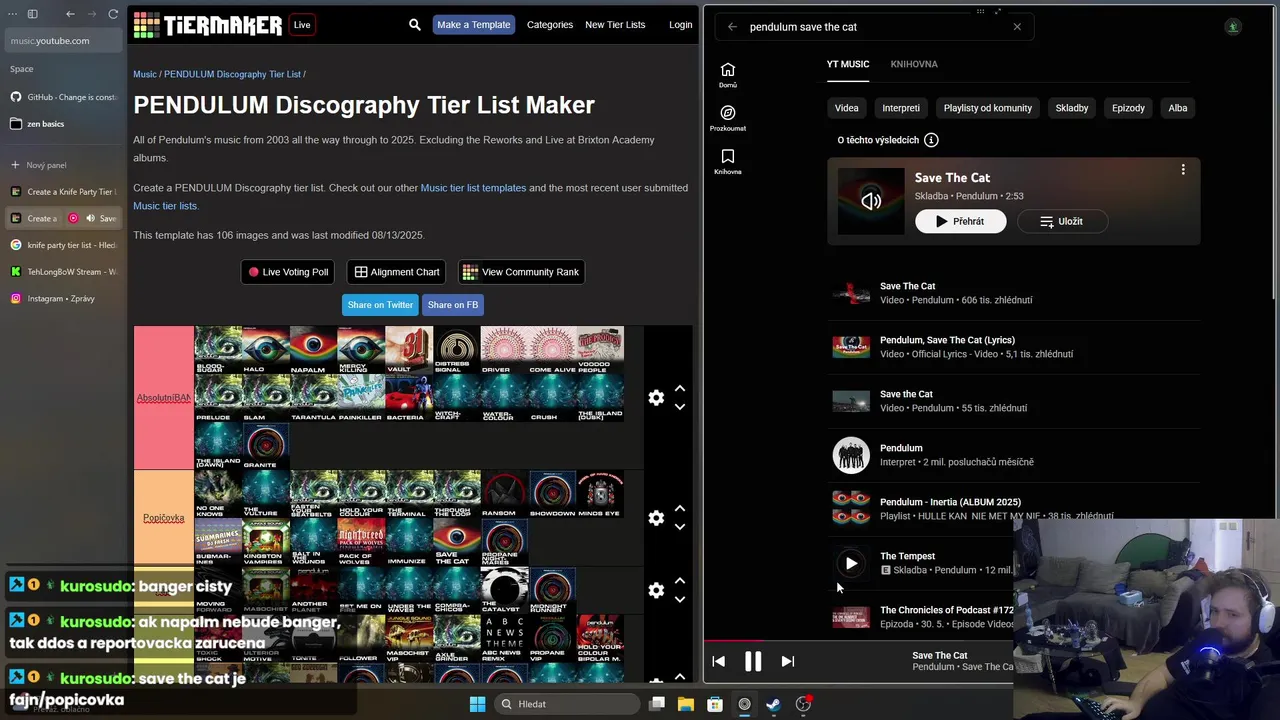Filter by Playlisty od komunity chip

click(x=988, y=108)
